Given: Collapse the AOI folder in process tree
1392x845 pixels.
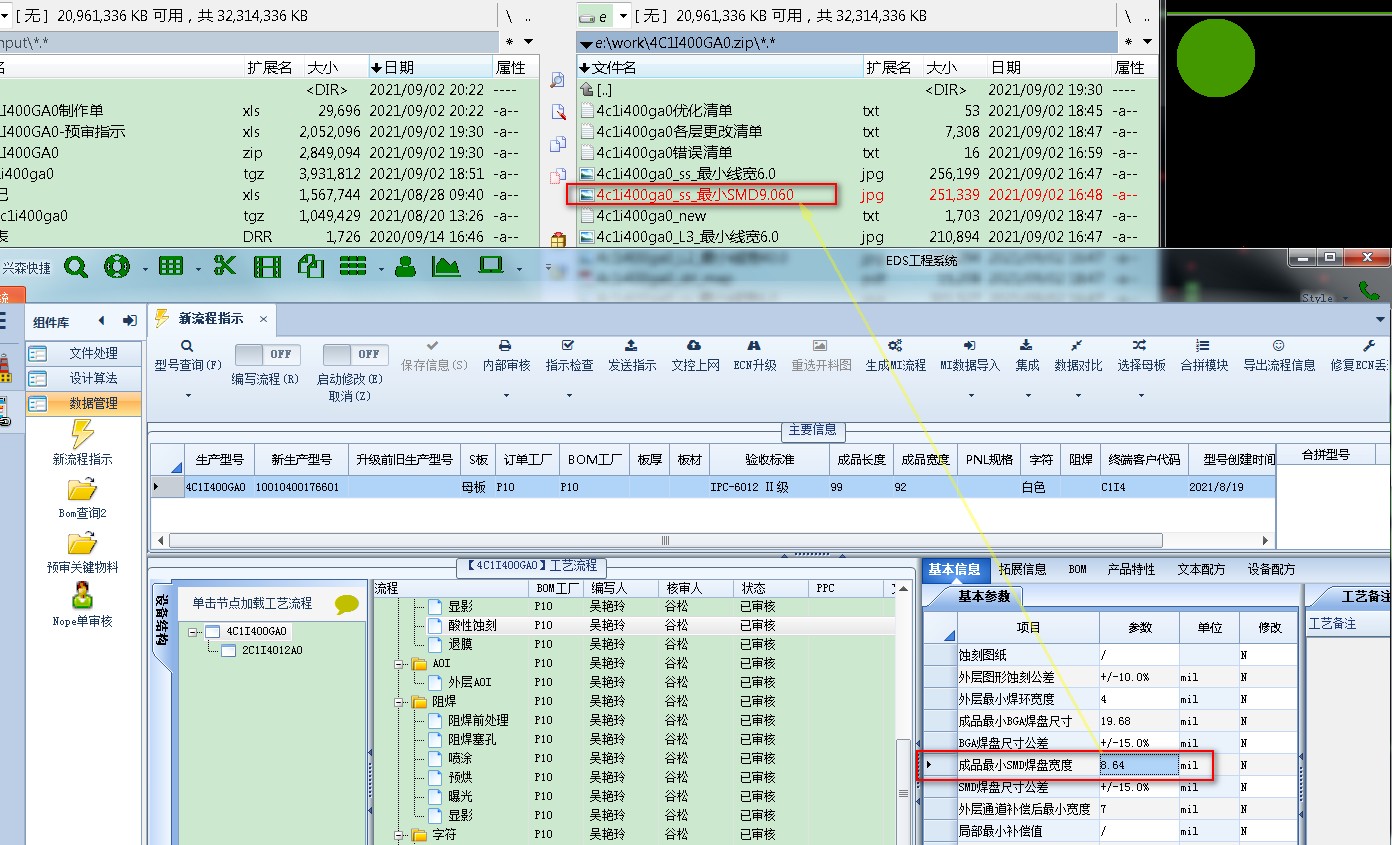Looking at the screenshot, I should click(x=399, y=663).
